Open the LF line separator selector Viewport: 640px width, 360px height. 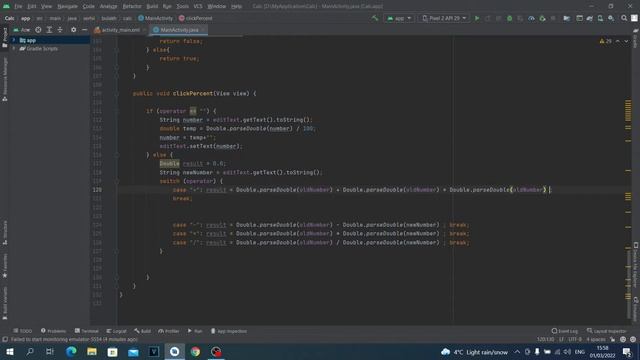pos(561,340)
